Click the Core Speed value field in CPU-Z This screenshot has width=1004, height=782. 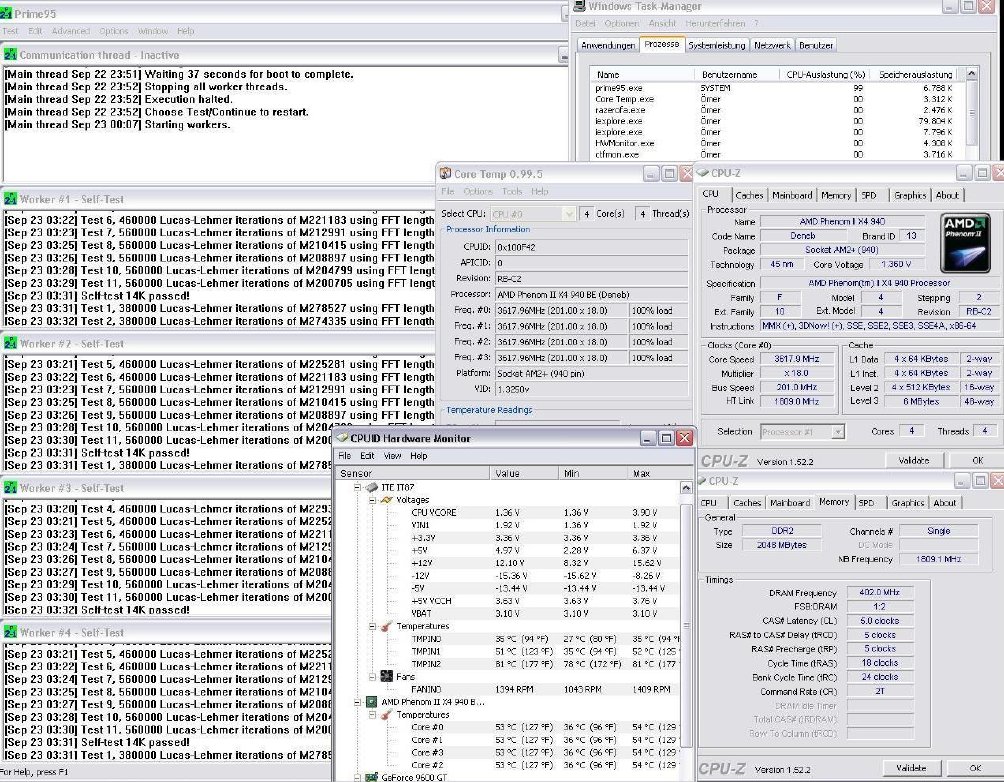(796, 359)
